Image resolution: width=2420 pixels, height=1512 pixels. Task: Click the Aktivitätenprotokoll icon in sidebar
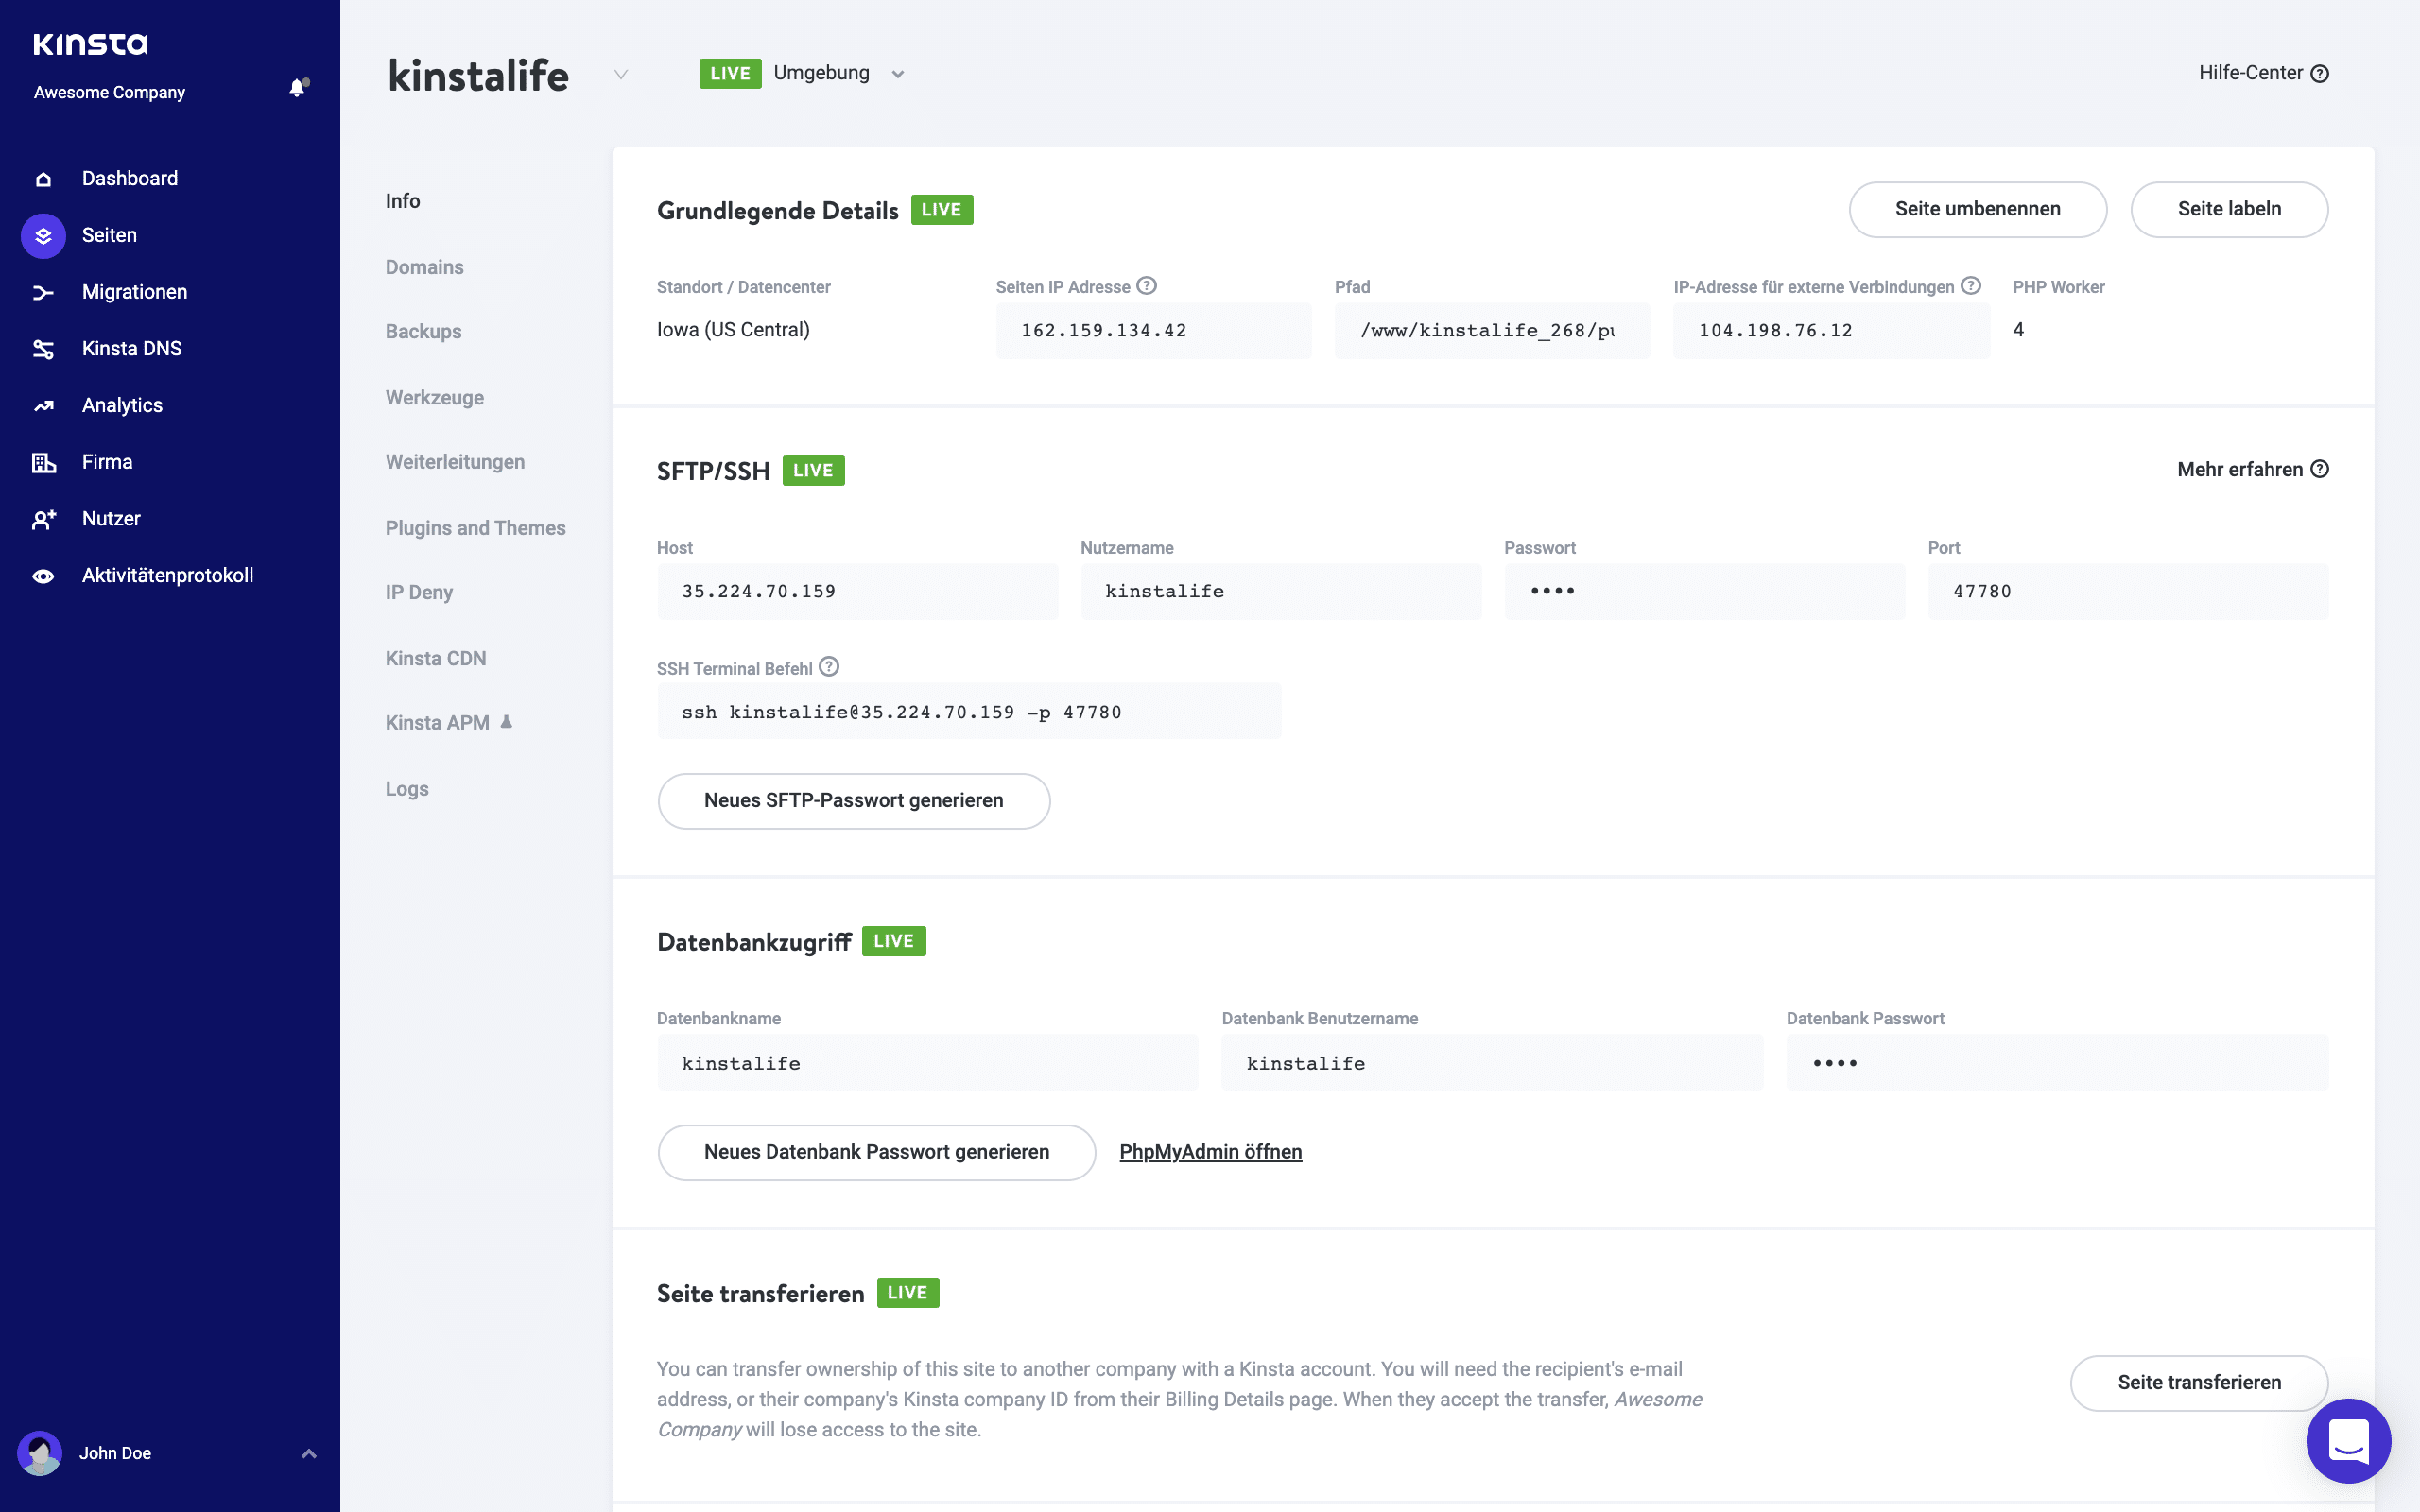click(x=43, y=575)
